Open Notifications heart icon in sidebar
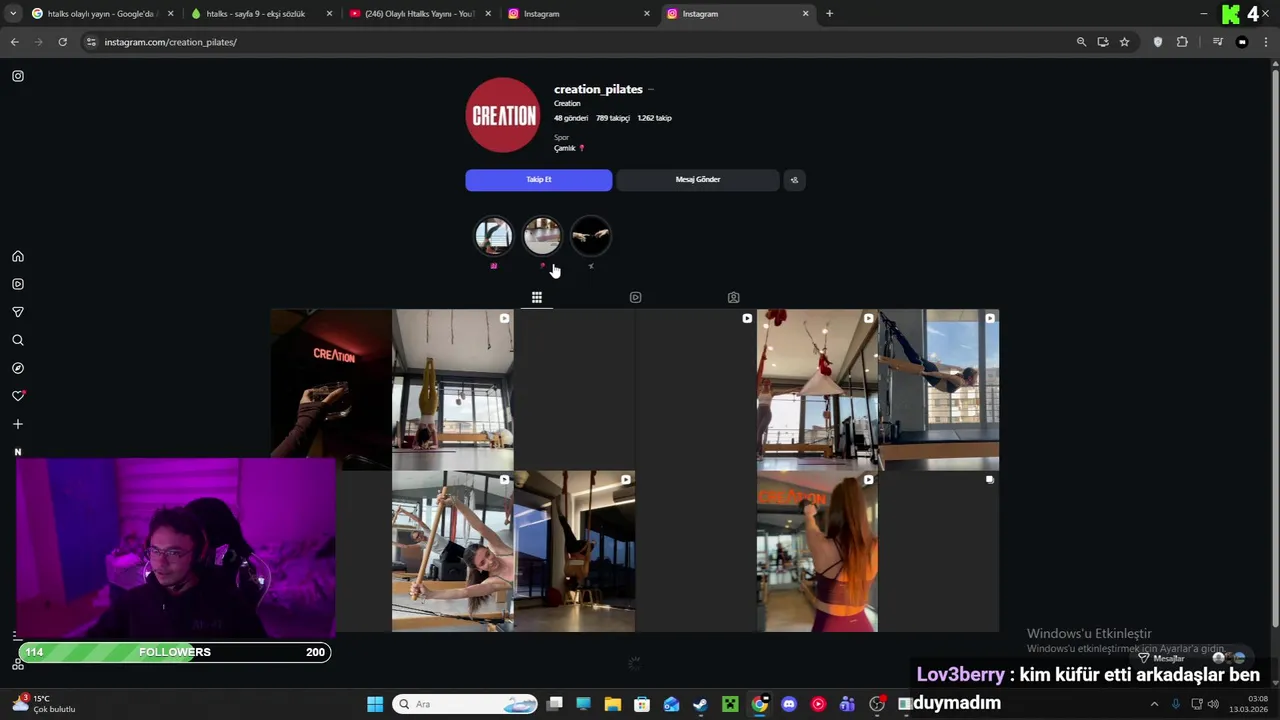Screen dimensions: 1280x720 point(18,396)
